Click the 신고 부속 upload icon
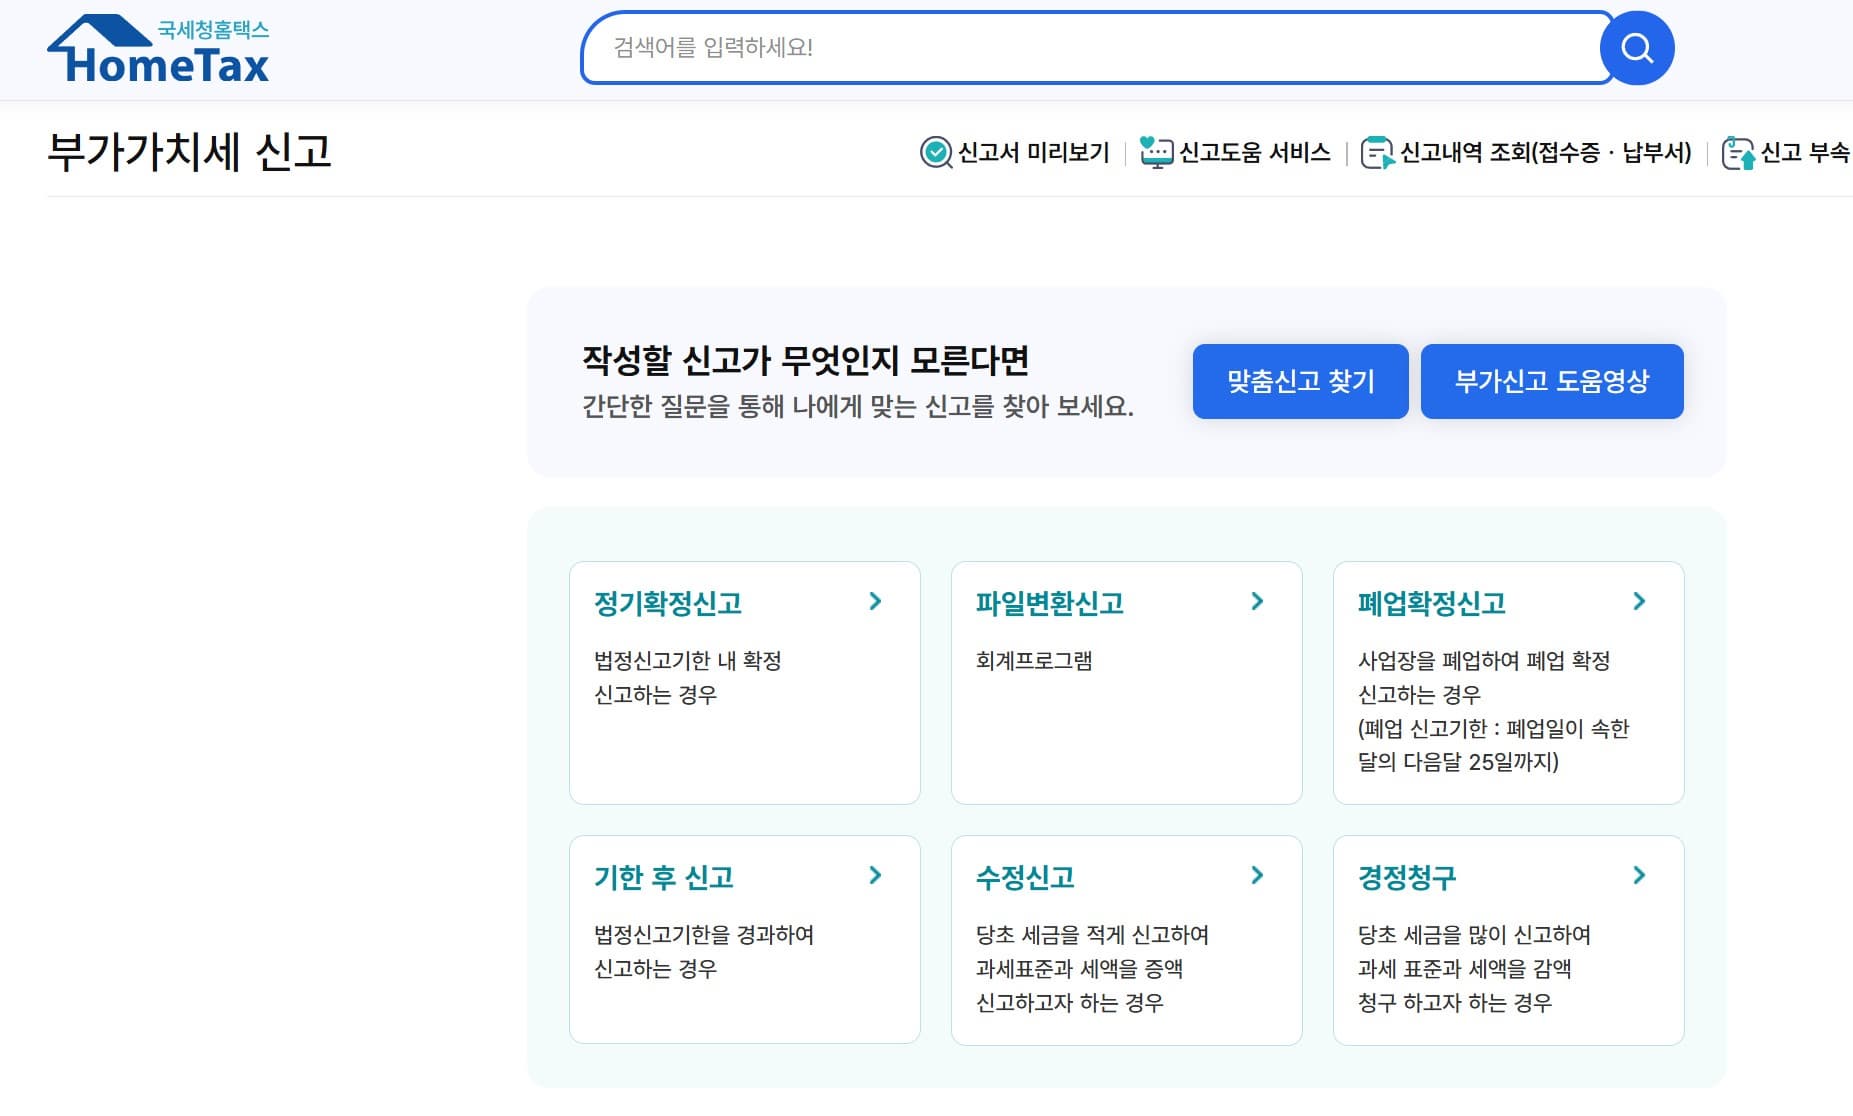This screenshot has height=1116, width=1853. (x=1738, y=152)
